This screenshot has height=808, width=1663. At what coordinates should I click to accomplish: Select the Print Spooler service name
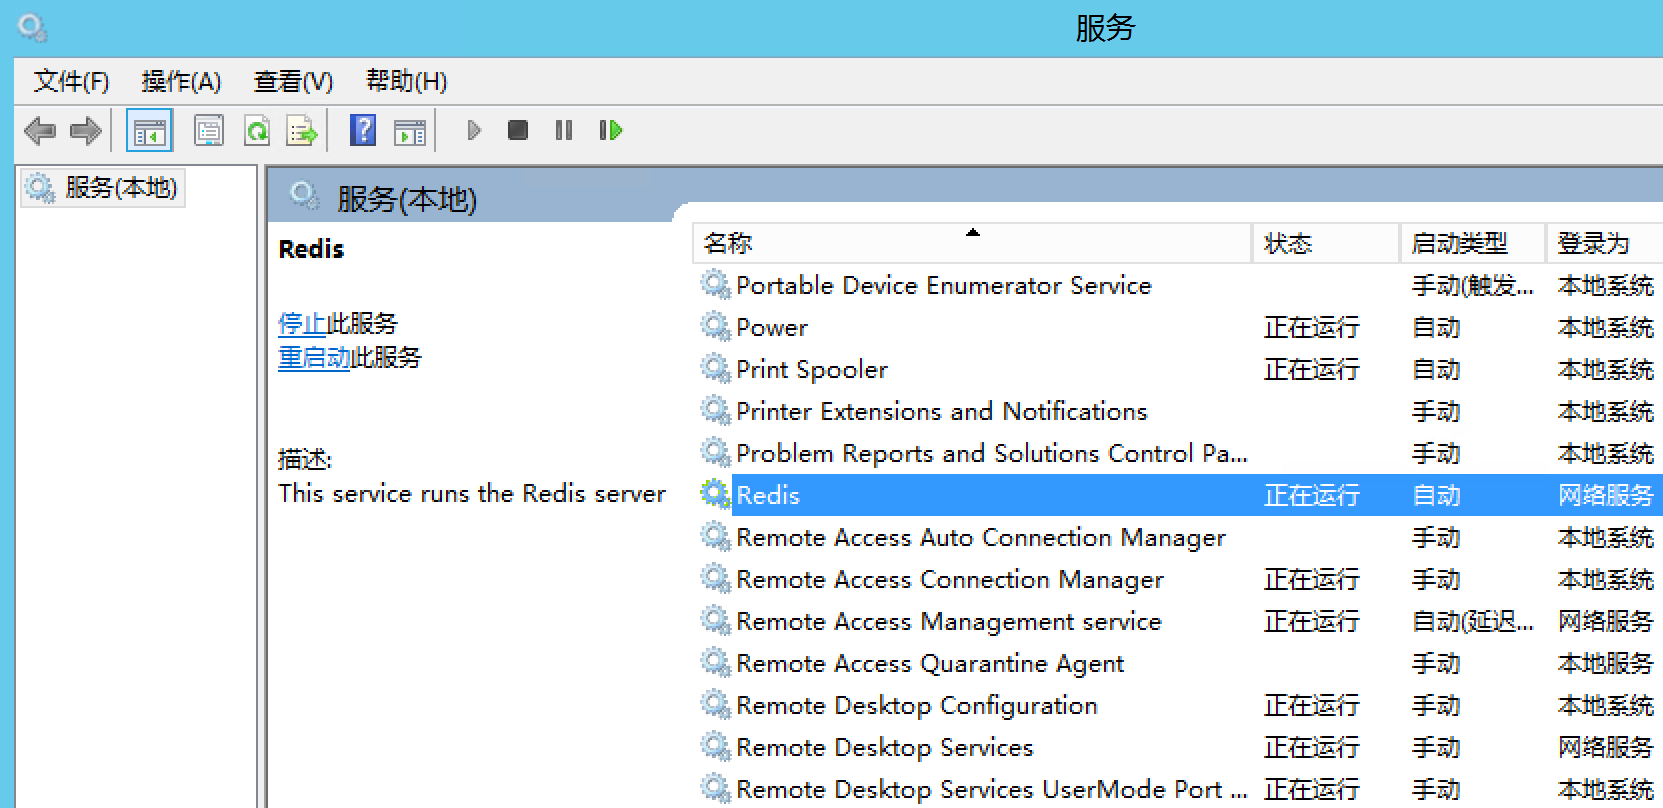point(812,369)
